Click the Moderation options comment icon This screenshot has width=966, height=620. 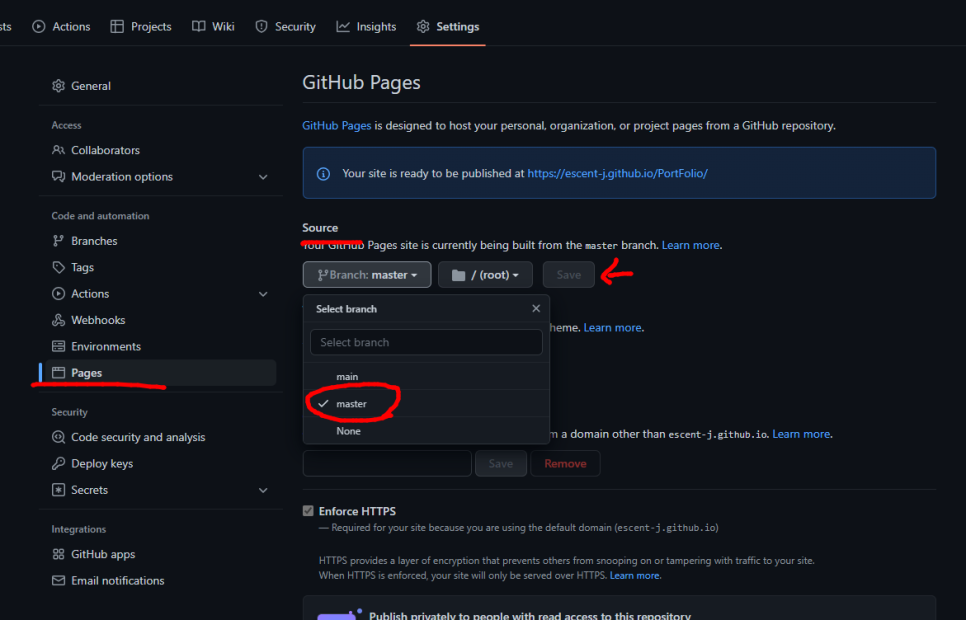coord(59,176)
